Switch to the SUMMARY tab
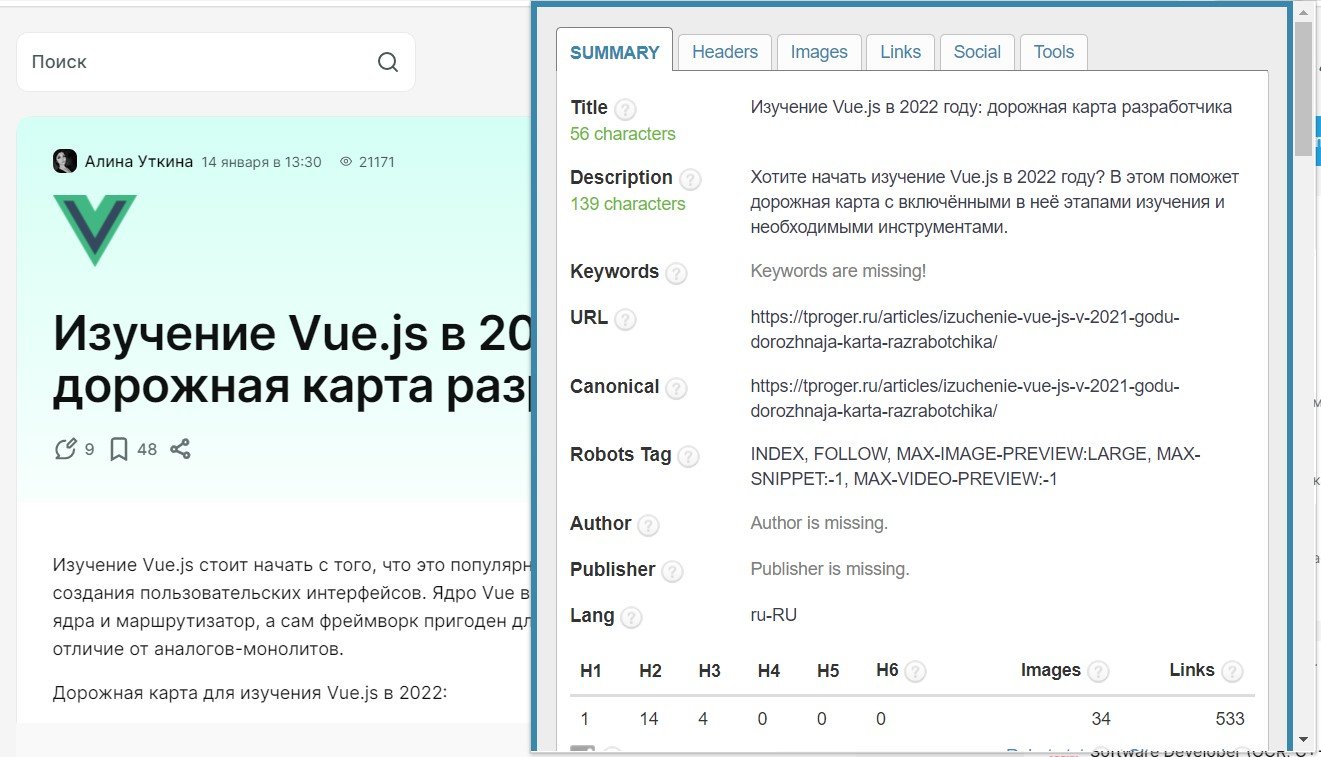 615,53
